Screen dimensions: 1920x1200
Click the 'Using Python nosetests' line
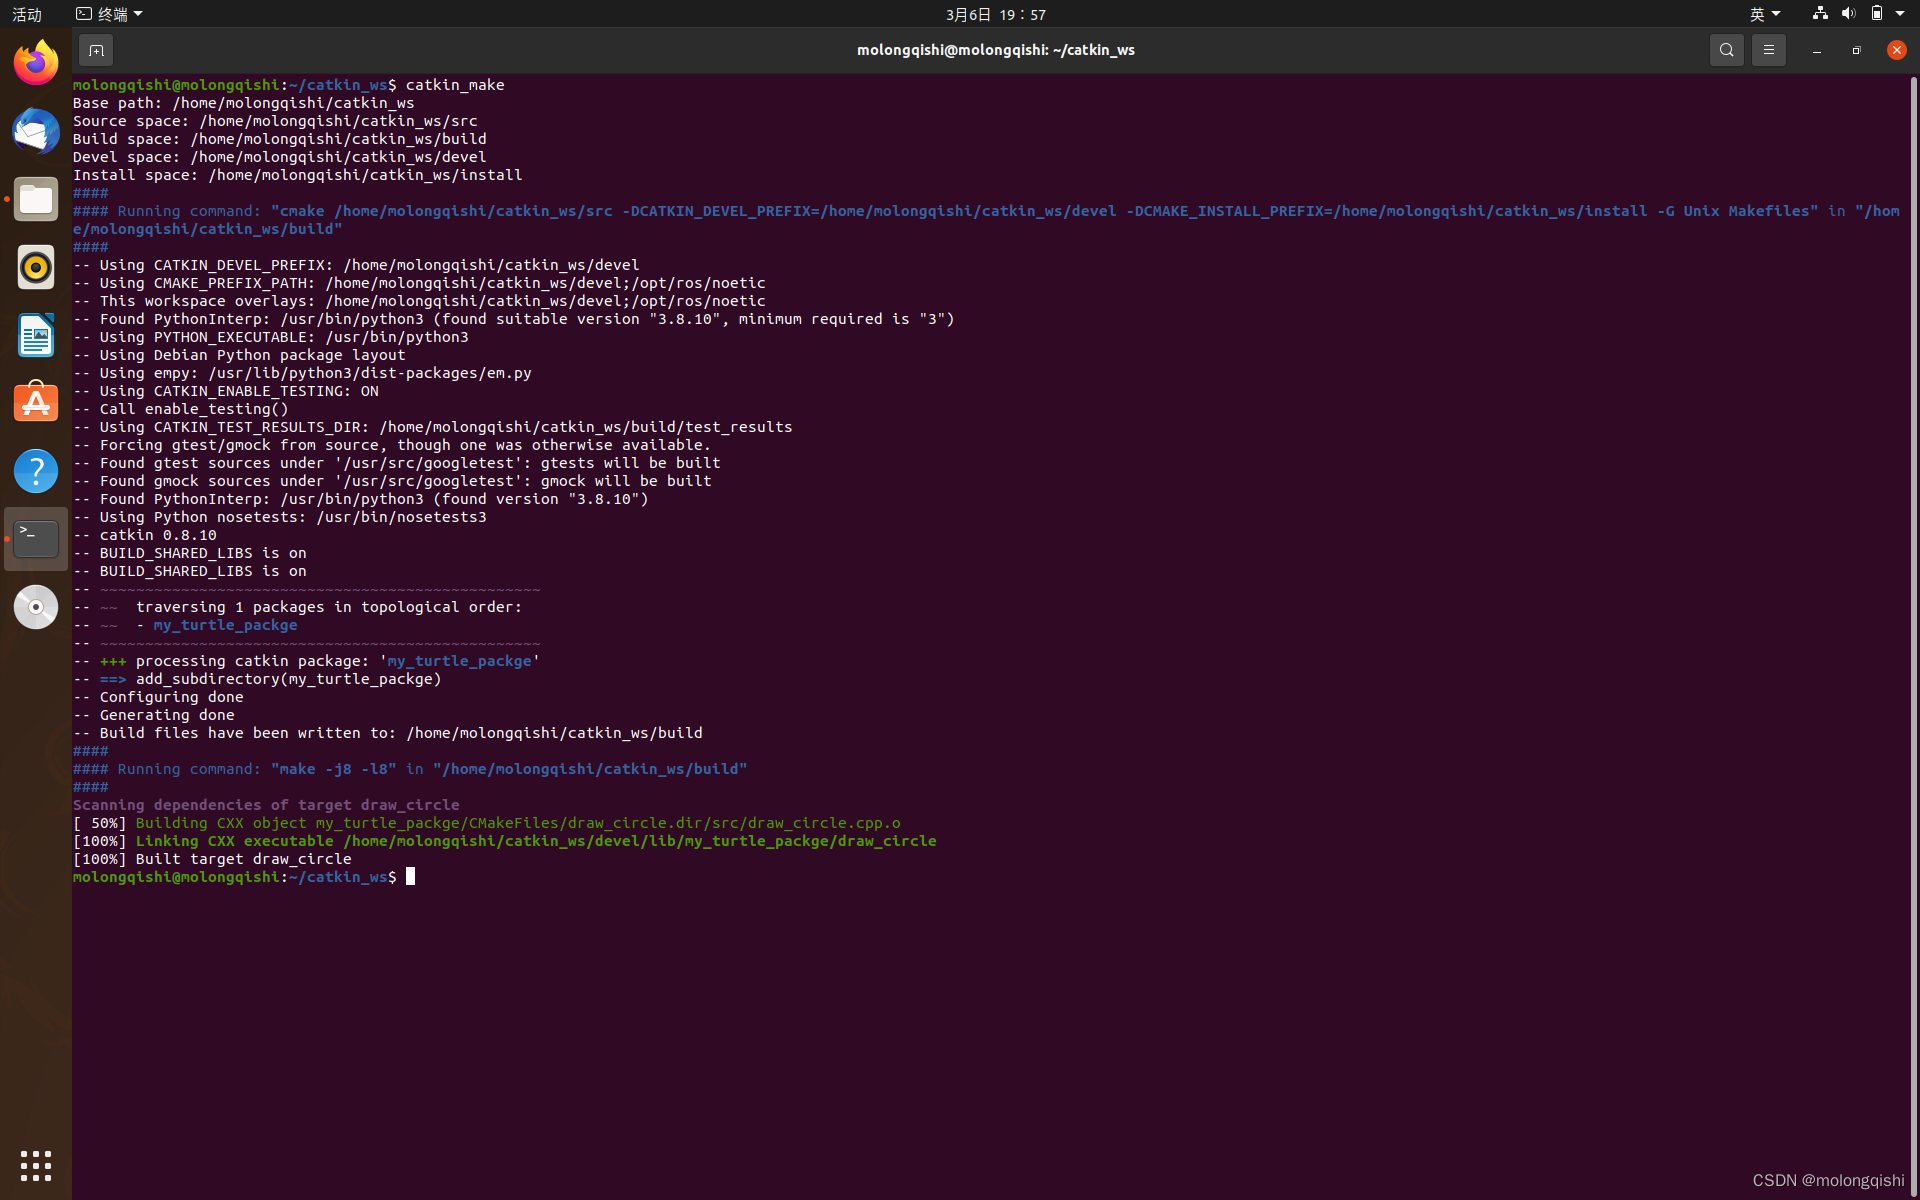click(279, 517)
